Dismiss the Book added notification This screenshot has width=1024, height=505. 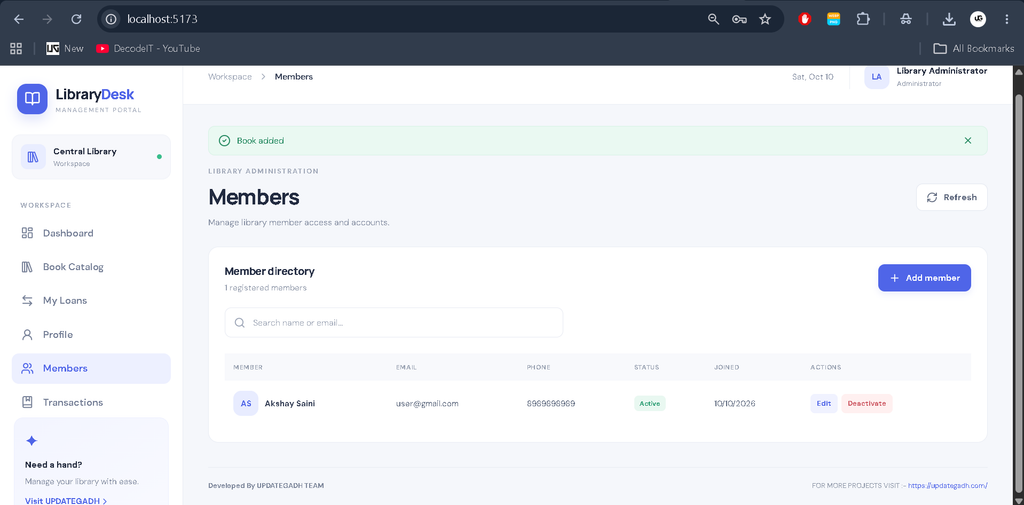(x=968, y=140)
